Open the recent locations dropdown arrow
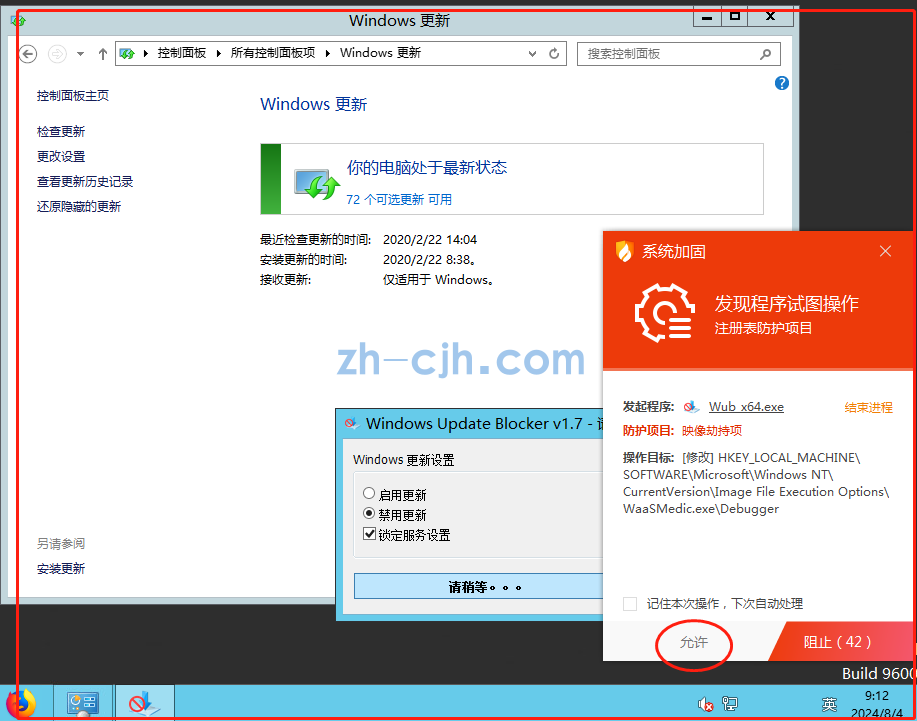This screenshot has width=917, height=721. point(80,54)
